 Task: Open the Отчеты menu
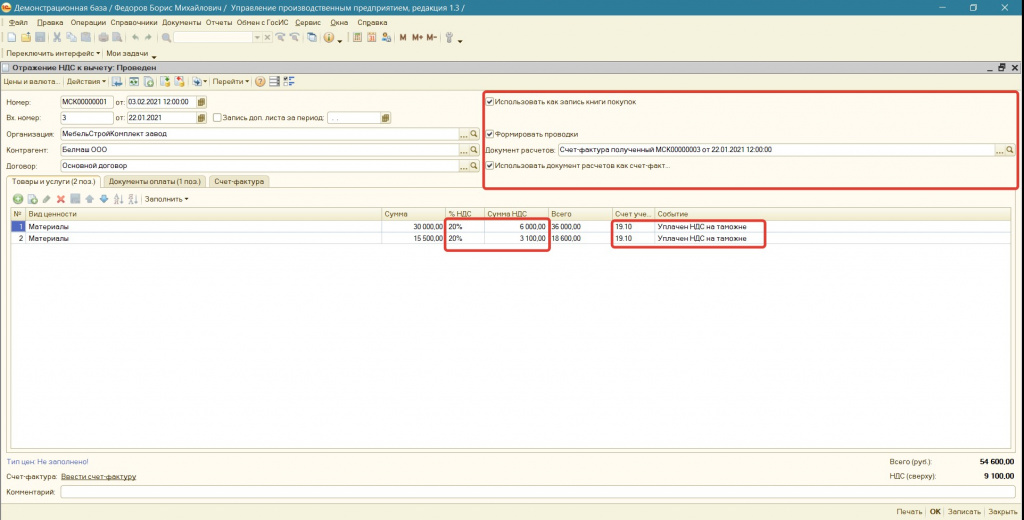point(219,22)
